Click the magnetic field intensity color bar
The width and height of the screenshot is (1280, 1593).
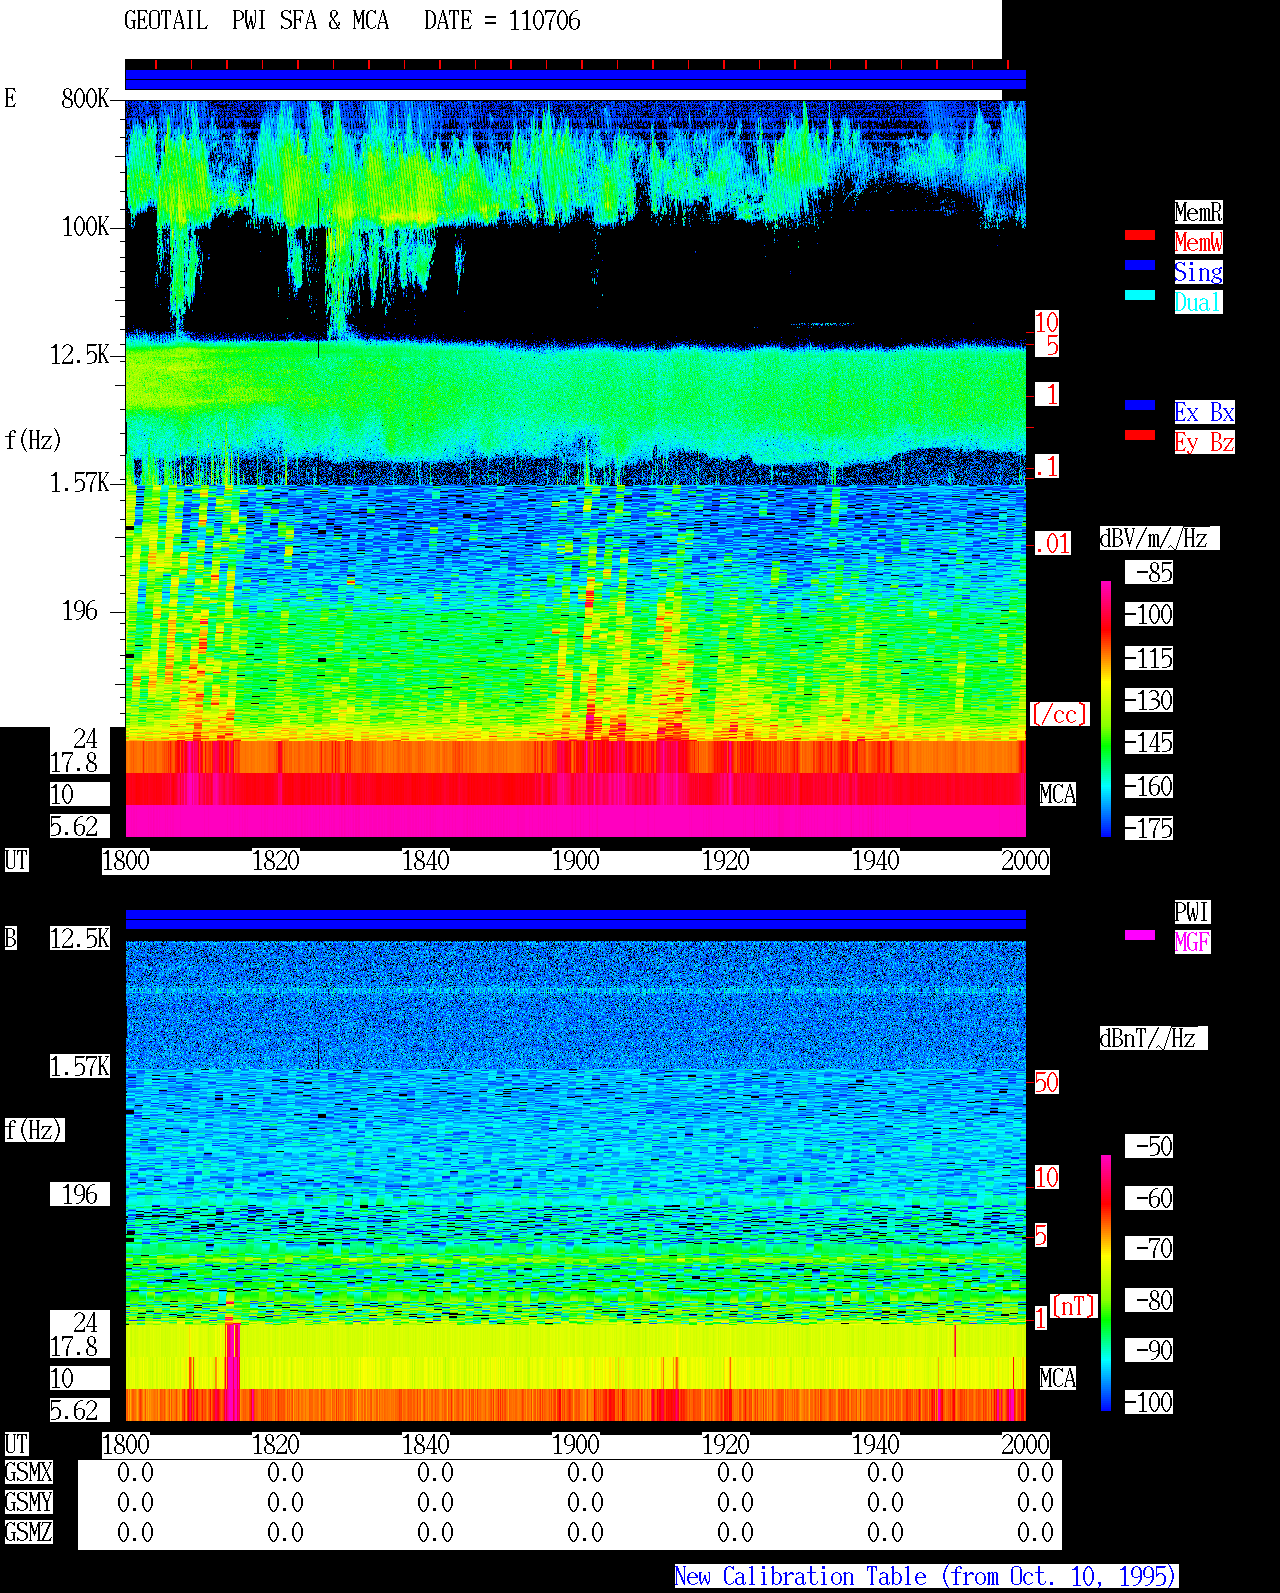coord(1106,1283)
